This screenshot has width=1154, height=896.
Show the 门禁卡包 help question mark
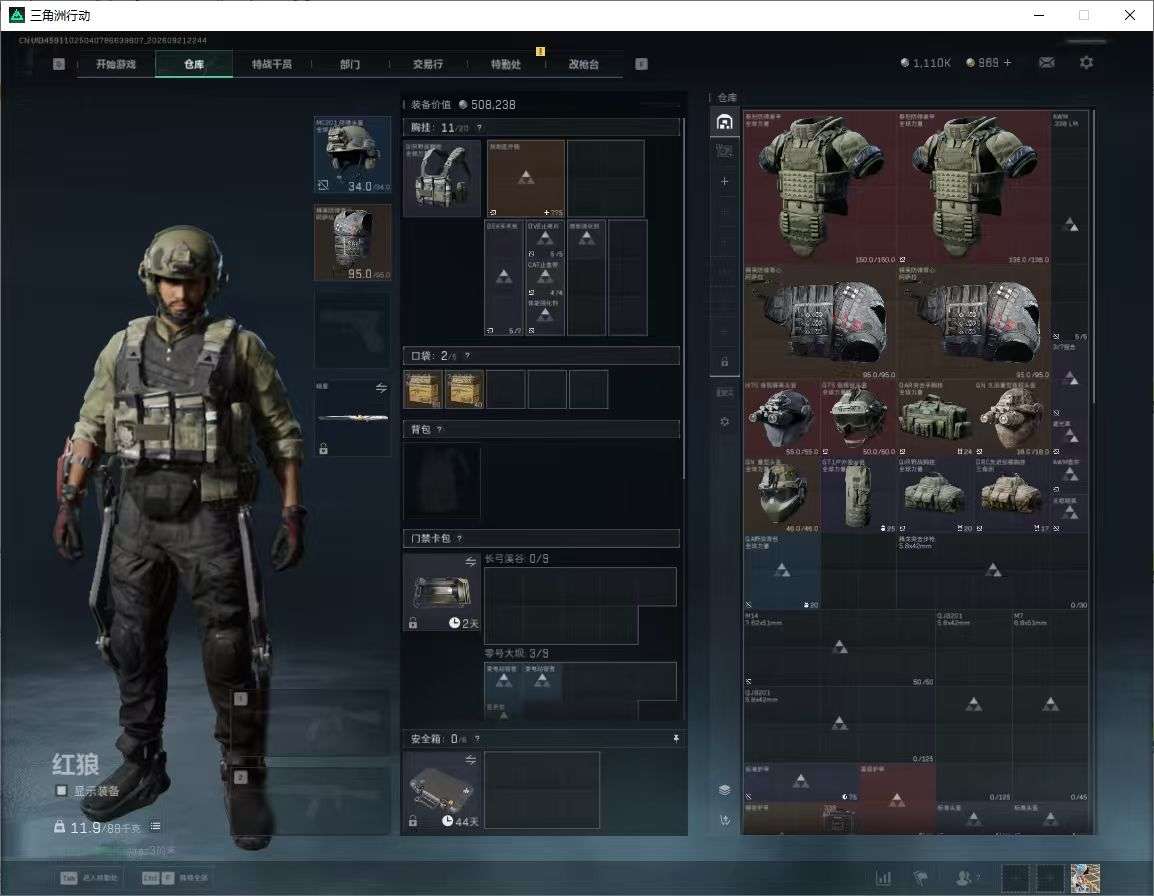(459, 539)
